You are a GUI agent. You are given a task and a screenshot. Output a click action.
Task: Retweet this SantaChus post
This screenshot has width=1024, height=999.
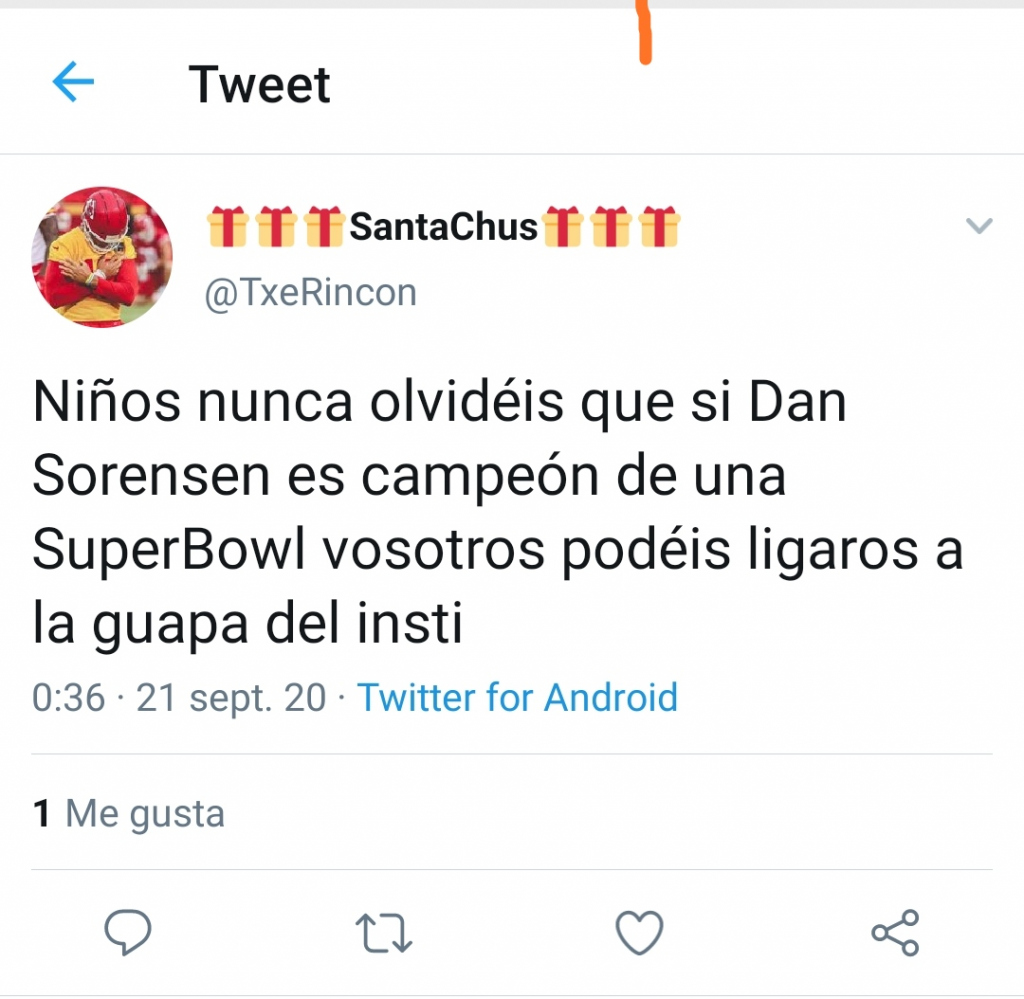point(383,933)
